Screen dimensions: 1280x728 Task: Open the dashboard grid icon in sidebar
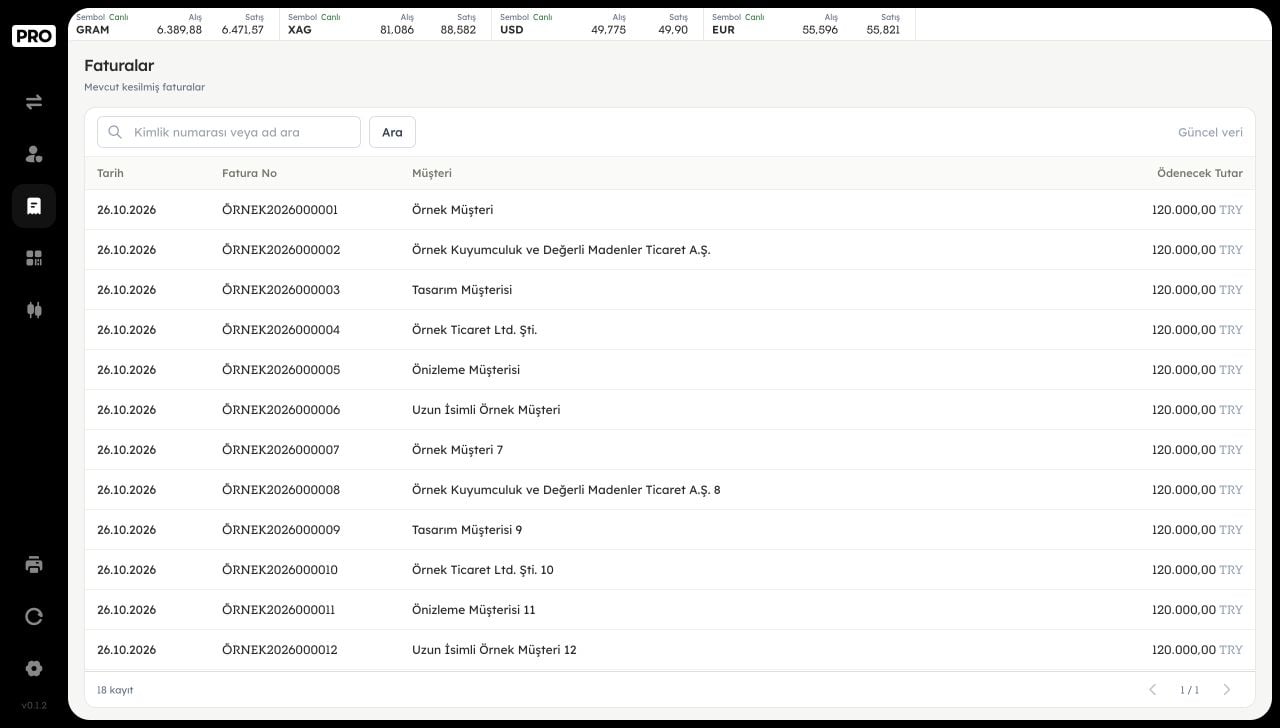coord(34,258)
